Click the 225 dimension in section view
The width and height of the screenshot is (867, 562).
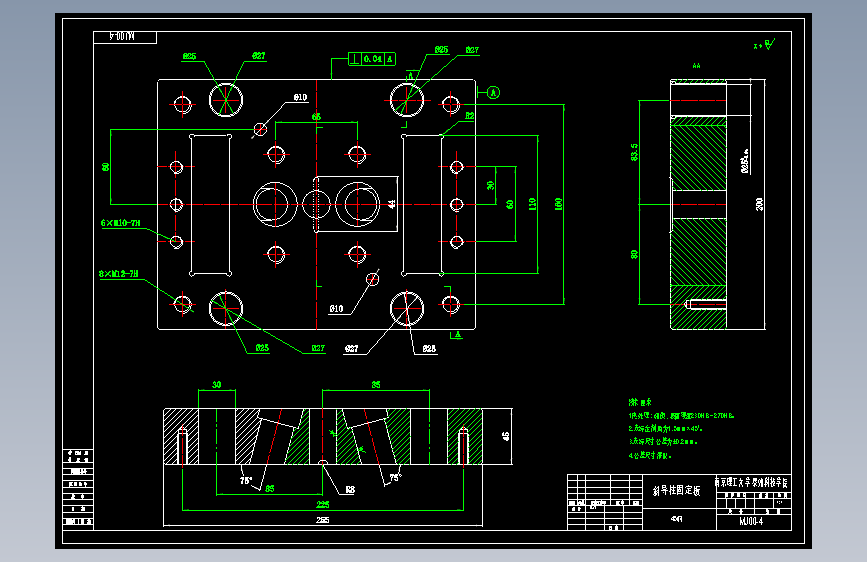pos(322,504)
